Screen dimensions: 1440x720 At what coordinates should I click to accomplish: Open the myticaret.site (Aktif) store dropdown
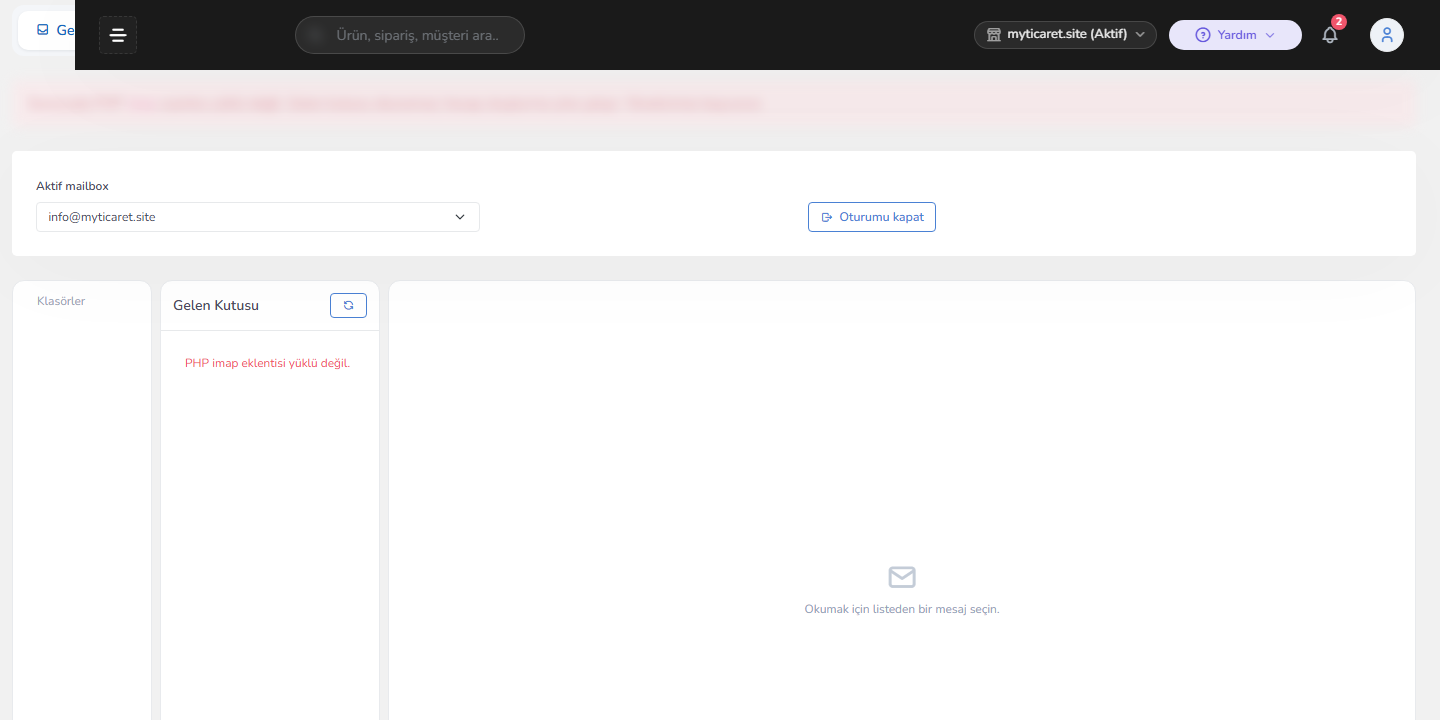(x=1065, y=35)
